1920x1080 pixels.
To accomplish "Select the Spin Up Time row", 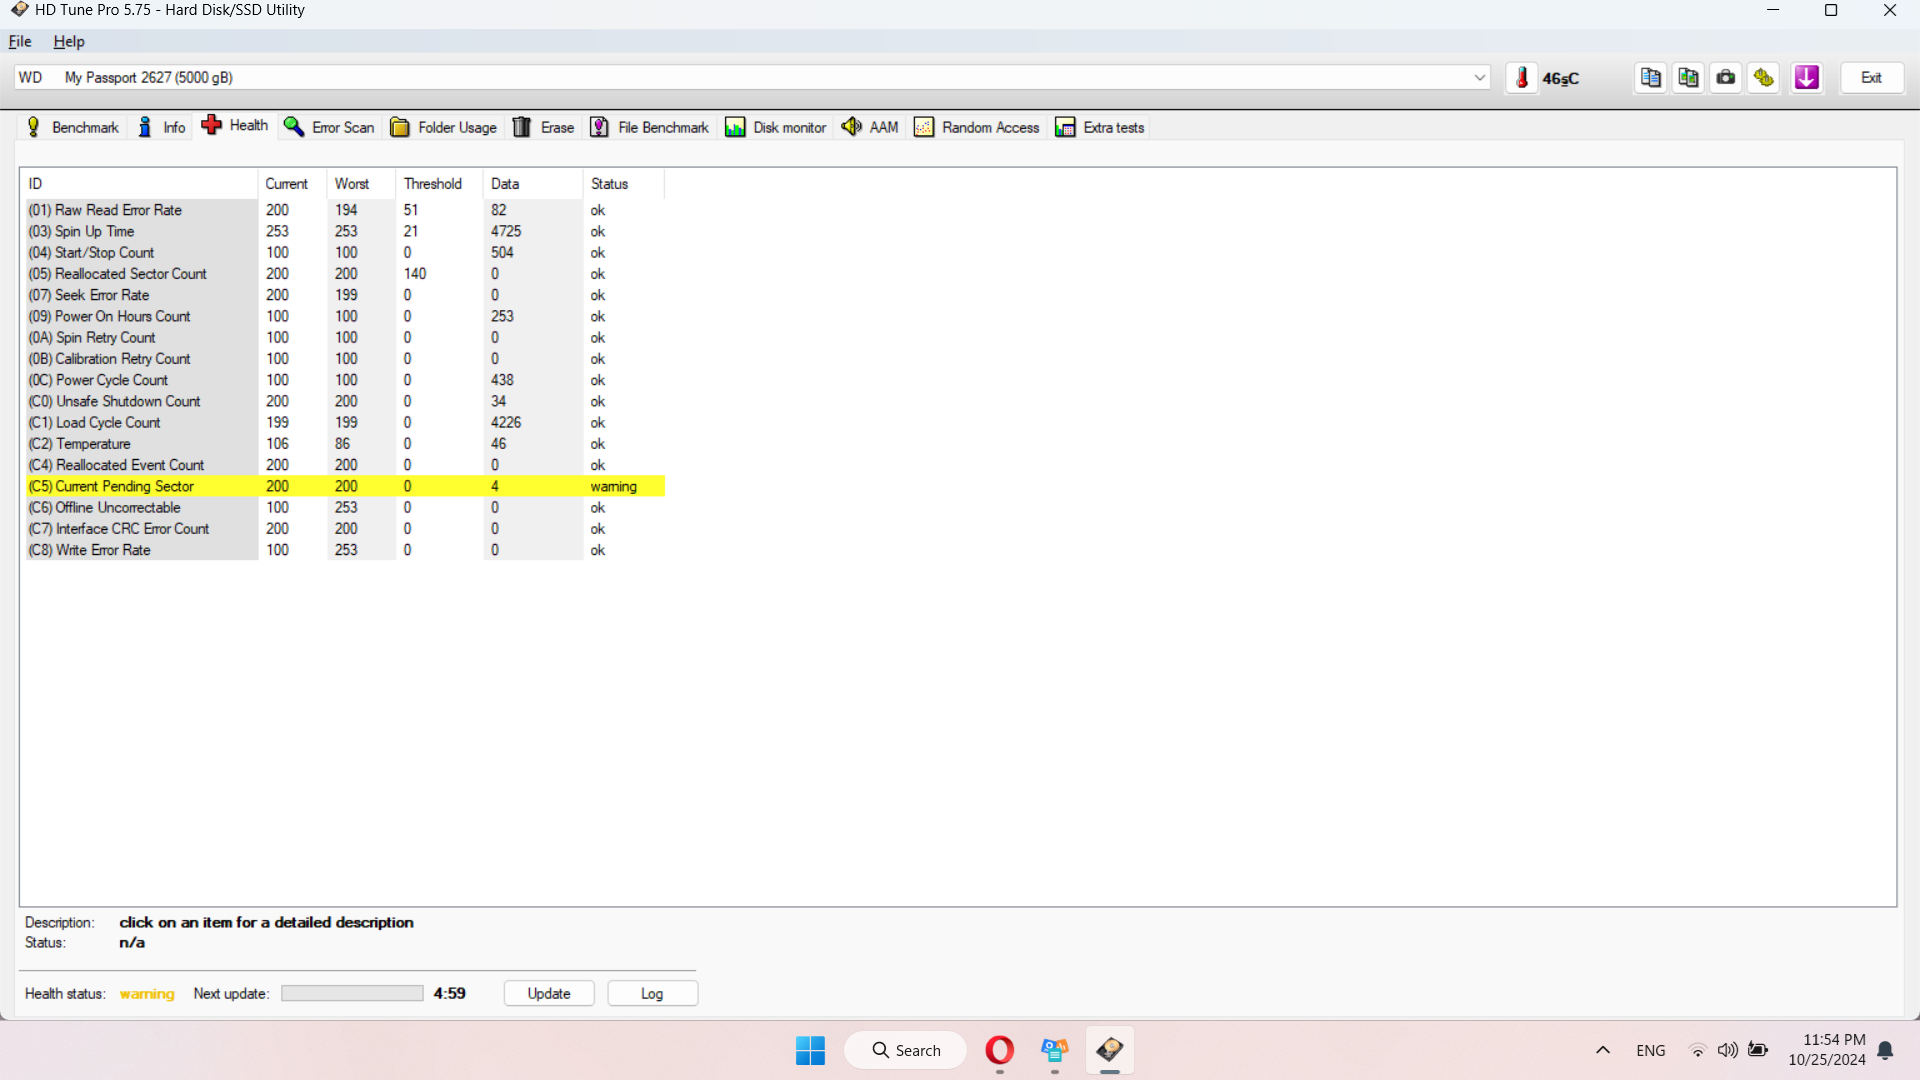I will coord(345,231).
